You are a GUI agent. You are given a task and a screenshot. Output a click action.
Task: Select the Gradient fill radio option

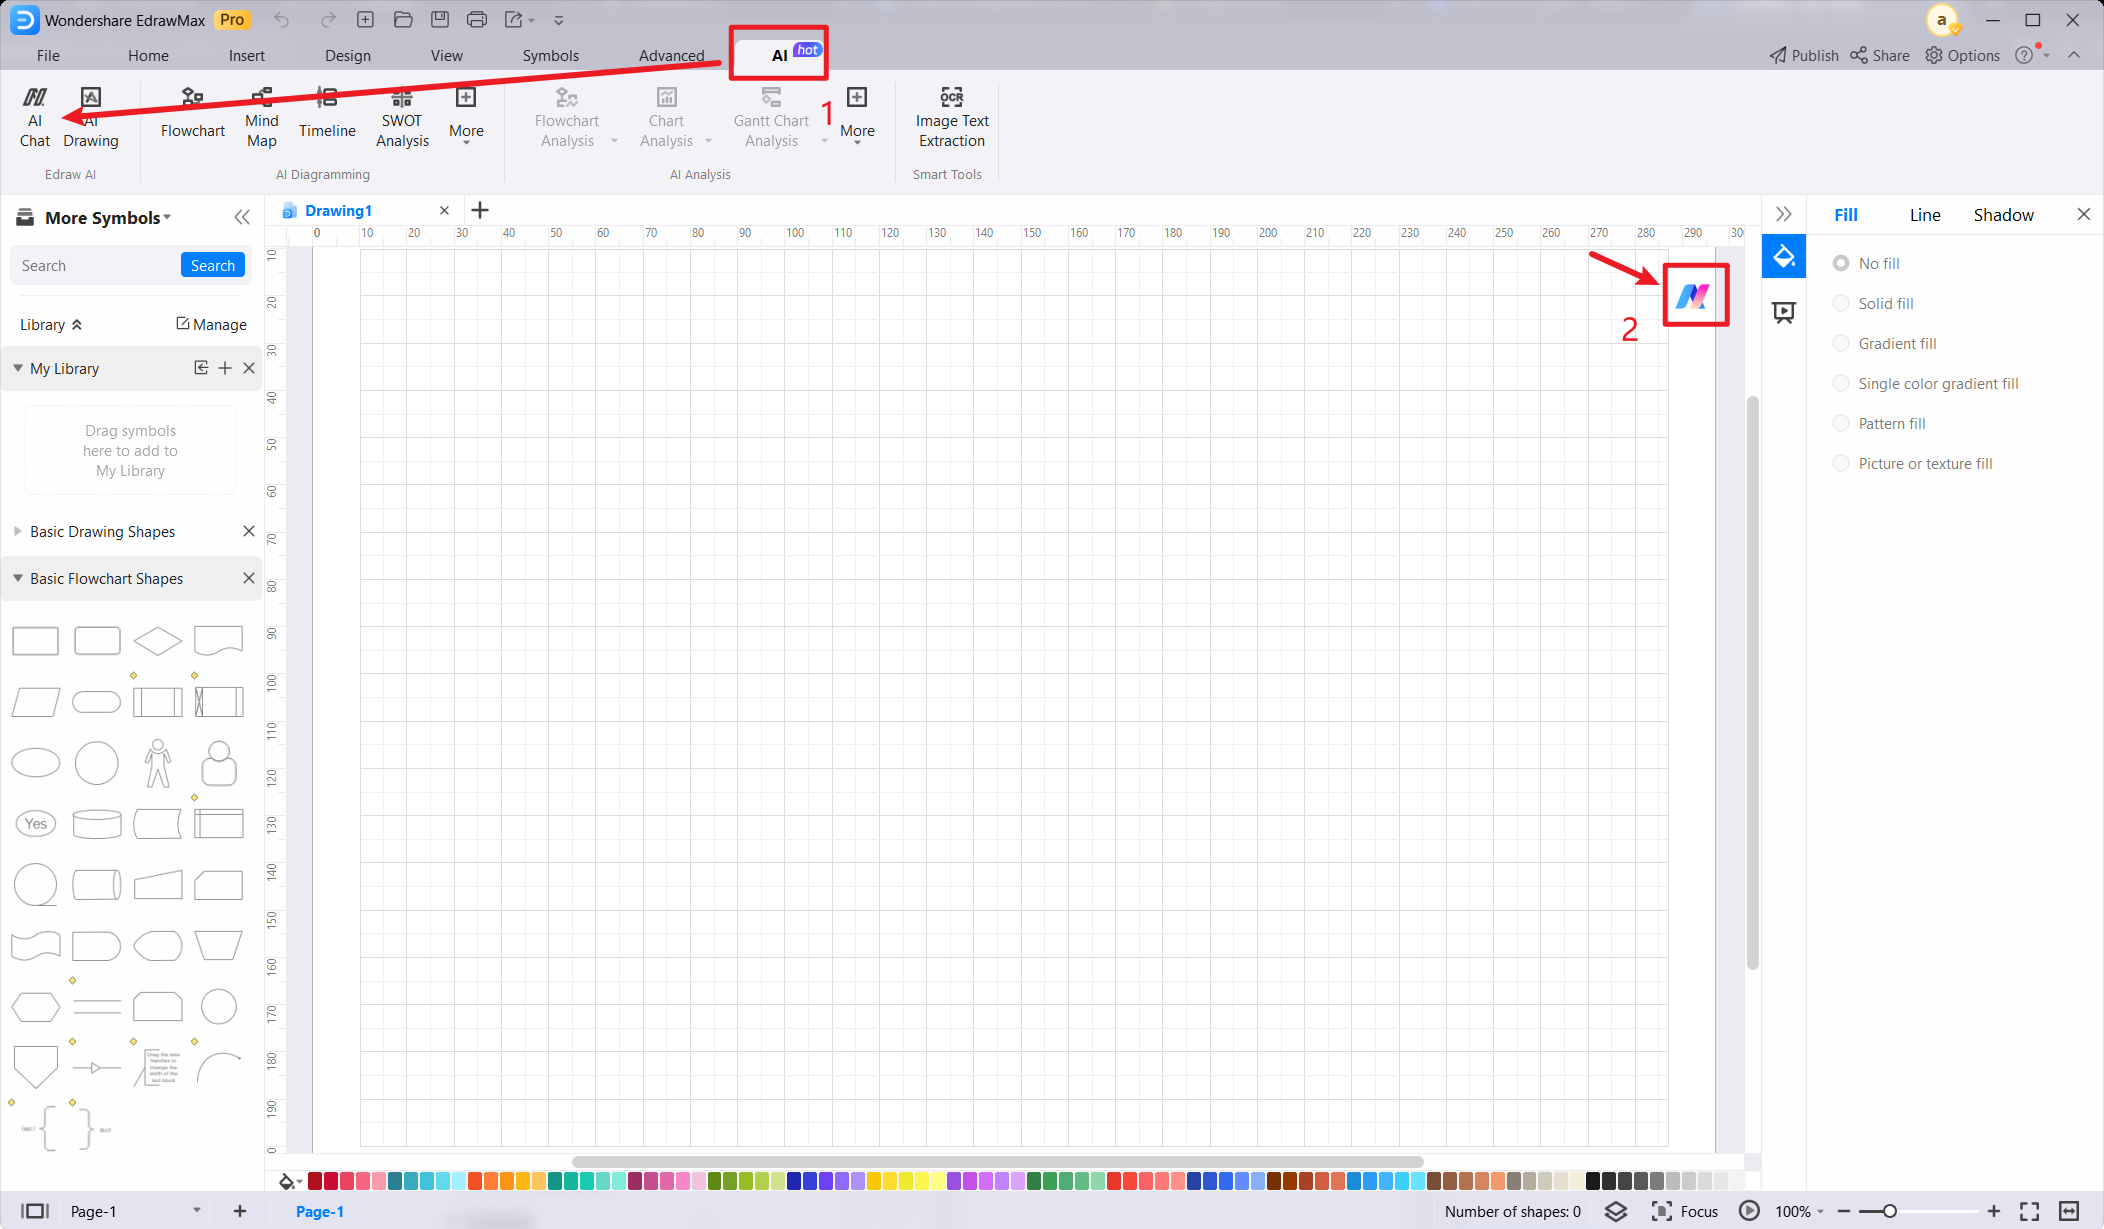[x=1841, y=343]
